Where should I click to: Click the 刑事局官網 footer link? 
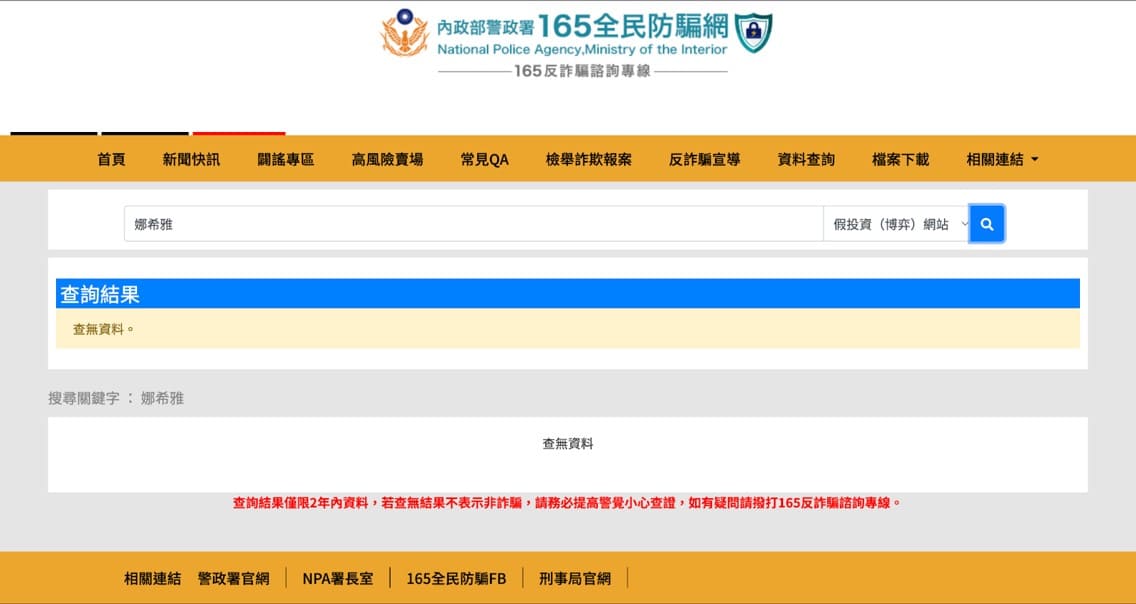(x=575, y=578)
